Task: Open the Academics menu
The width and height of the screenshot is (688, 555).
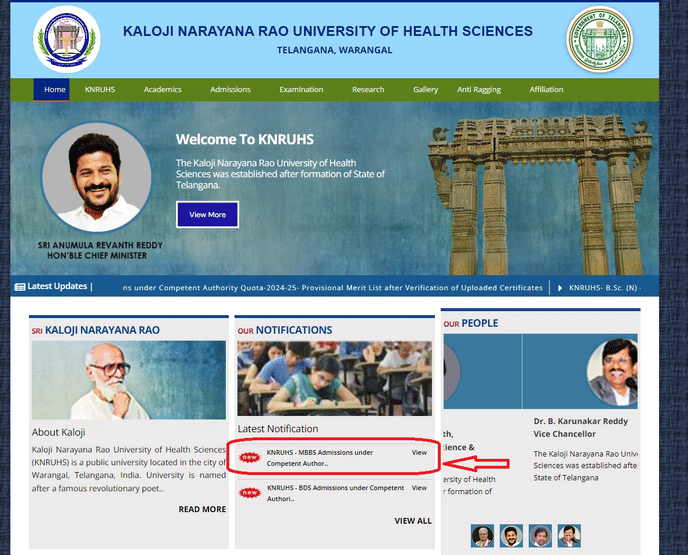Action: point(162,90)
